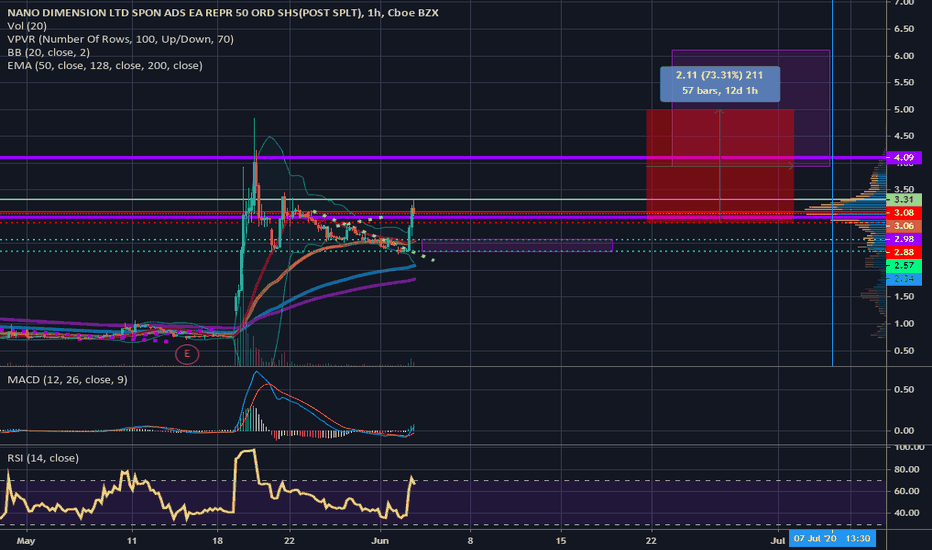
Task: Click the red 2.88 price label
Action: point(904,252)
